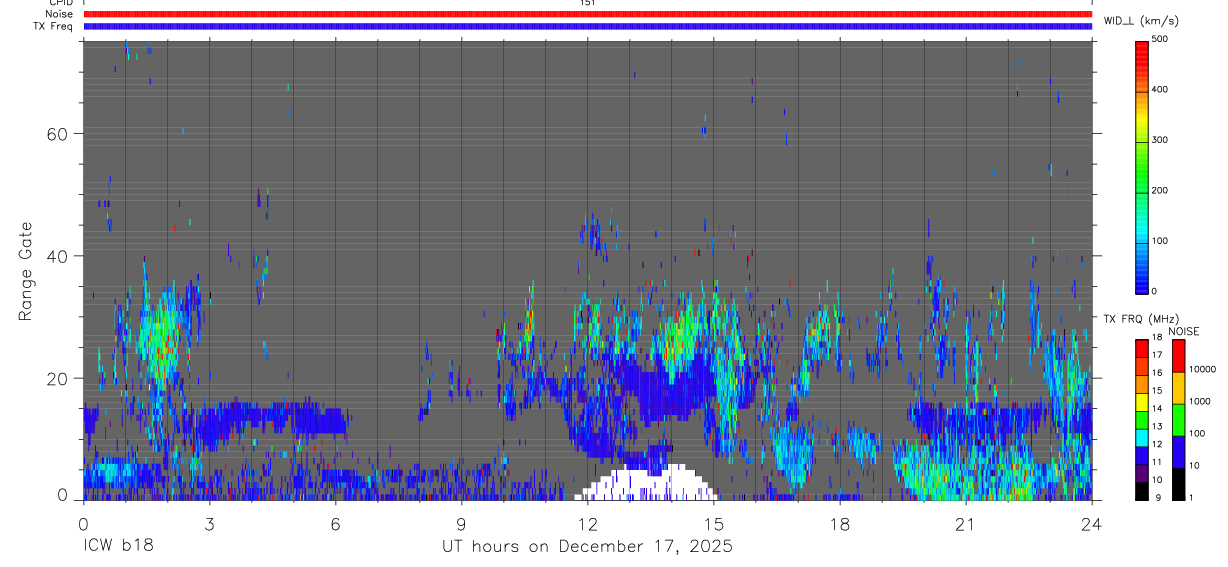Click the 100 tick on the WID colorbar

pyautogui.click(x=1160, y=241)
